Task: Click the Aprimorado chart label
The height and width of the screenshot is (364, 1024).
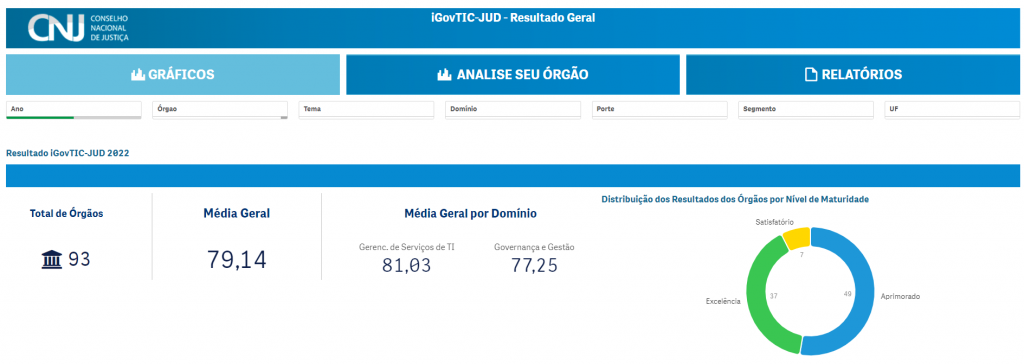Action: click(x=899, y=297)
